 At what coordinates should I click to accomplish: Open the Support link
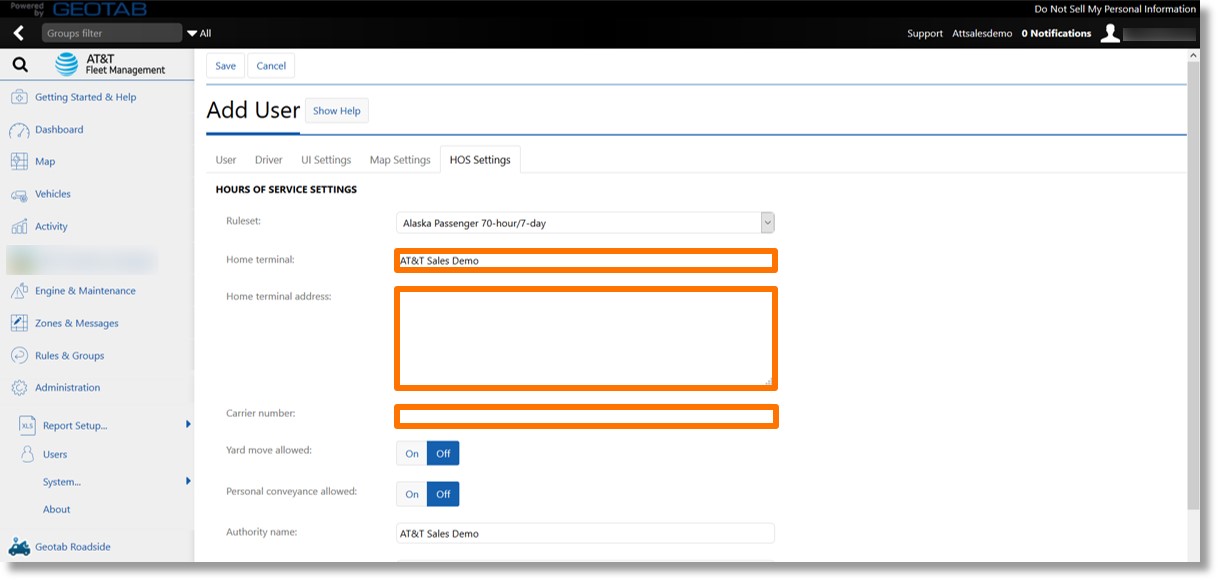[x=925, y=33]
